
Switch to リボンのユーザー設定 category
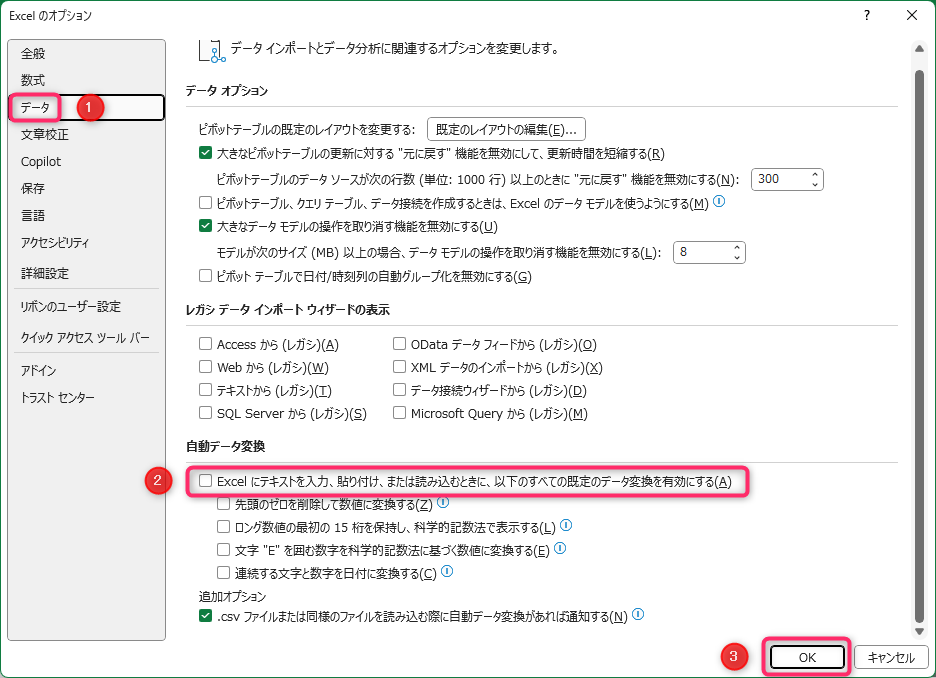tap(70, 307)
